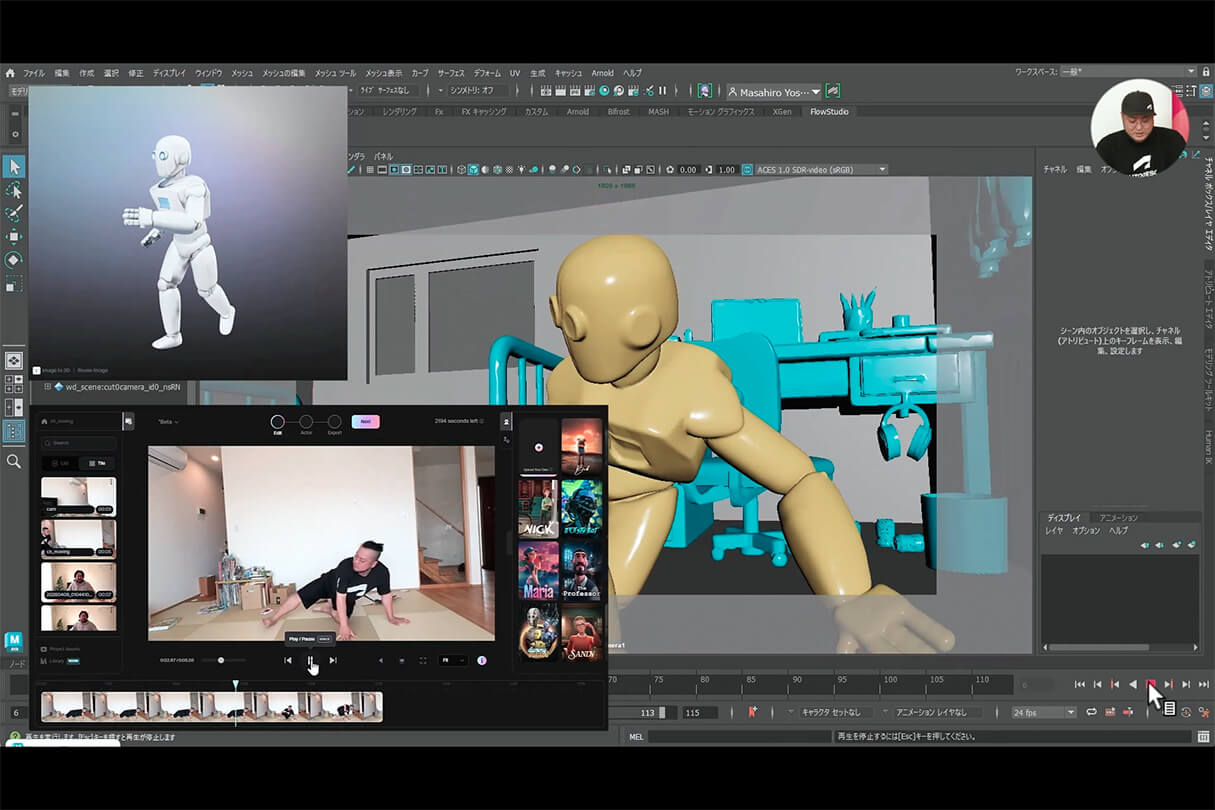Click the Maya home icon
This screenshot has width=1215, height=810.
coord(10,73)
